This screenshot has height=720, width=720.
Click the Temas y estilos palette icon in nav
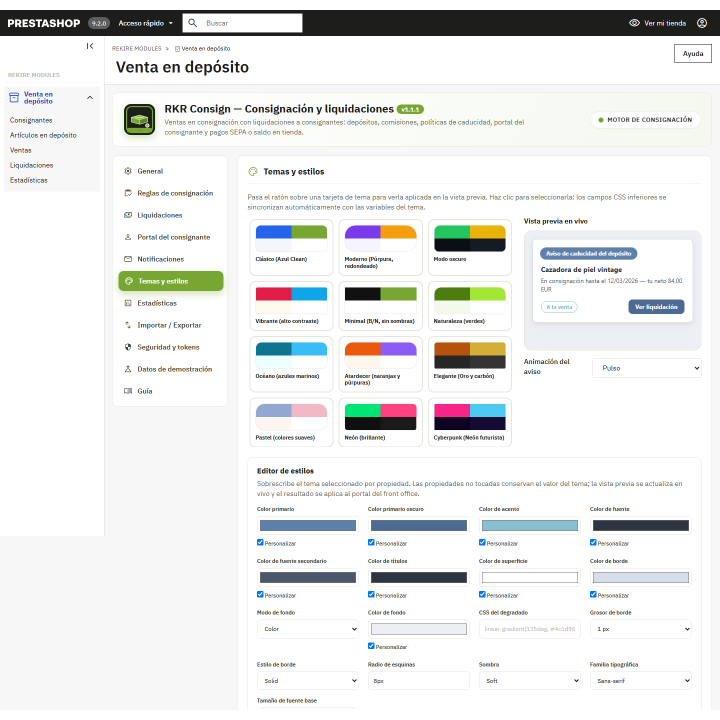(129, 281)
